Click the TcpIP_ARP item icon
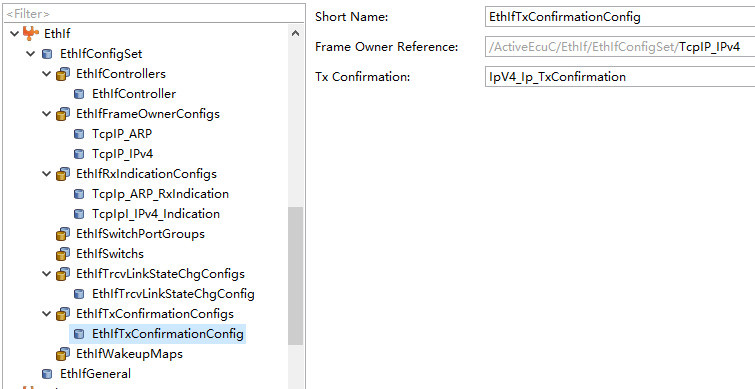755x389 pixels. 79,134
